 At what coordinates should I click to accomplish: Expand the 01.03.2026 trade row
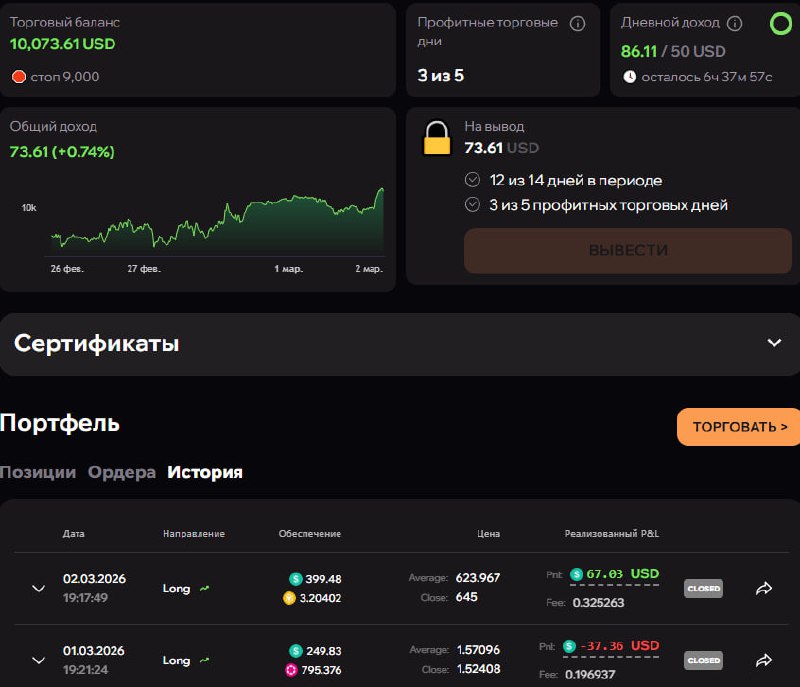[x=39, y=660]
